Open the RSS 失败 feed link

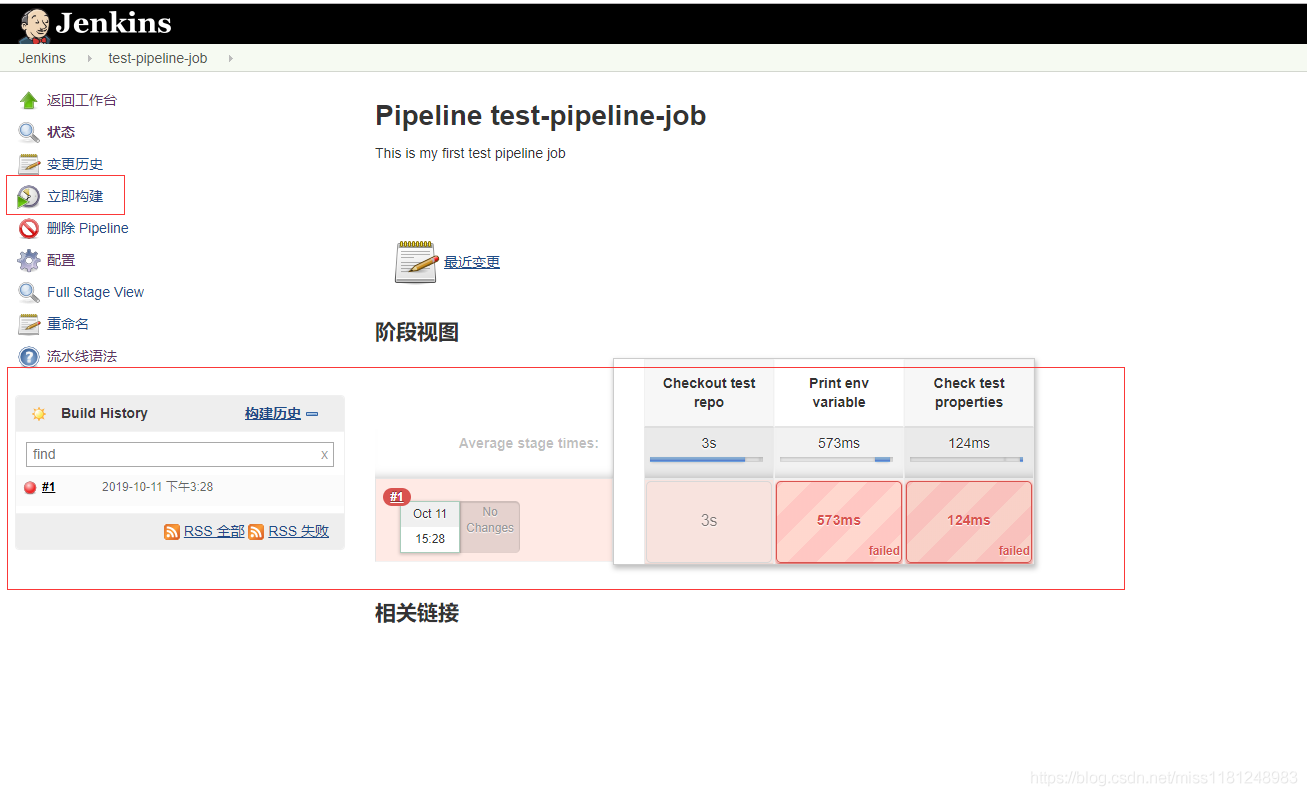pyautogui.click(x=298, y=532)
